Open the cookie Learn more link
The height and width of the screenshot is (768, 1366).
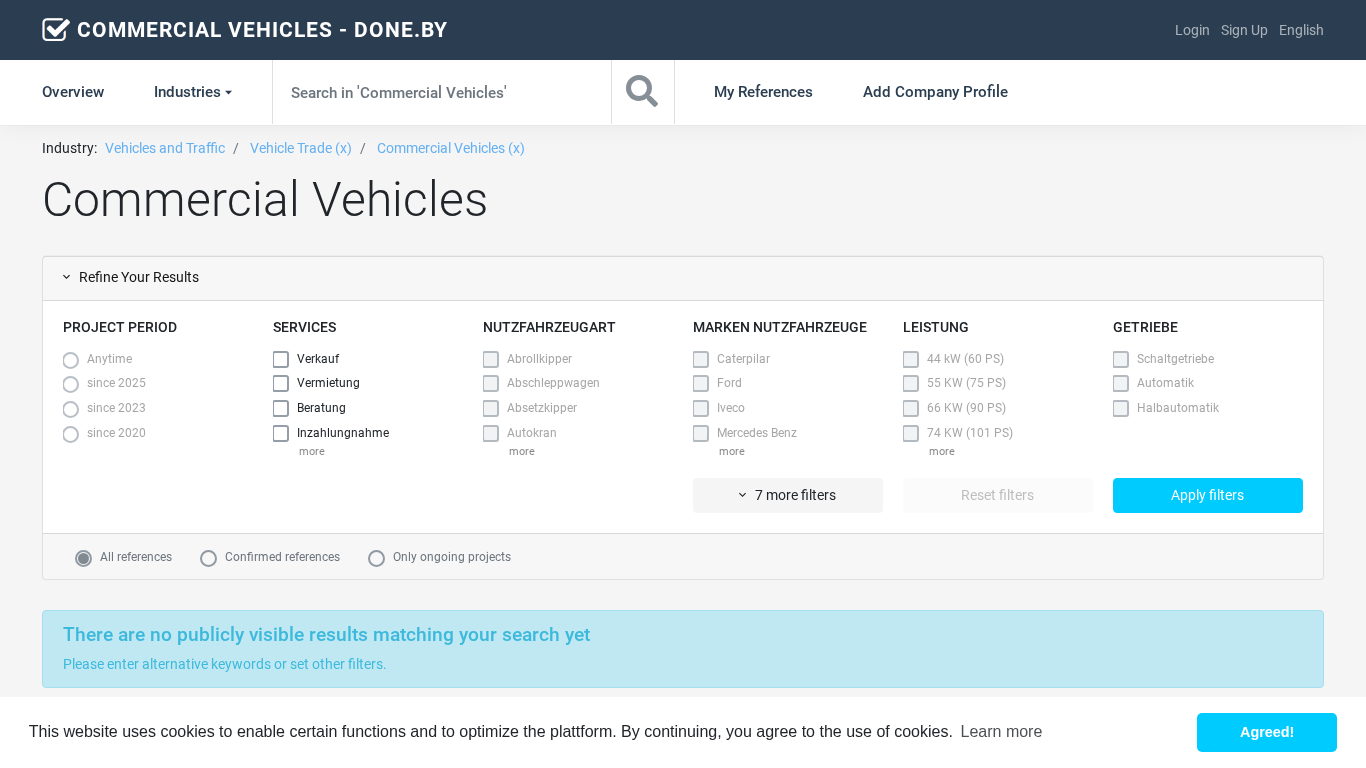tap(1001, 732)
